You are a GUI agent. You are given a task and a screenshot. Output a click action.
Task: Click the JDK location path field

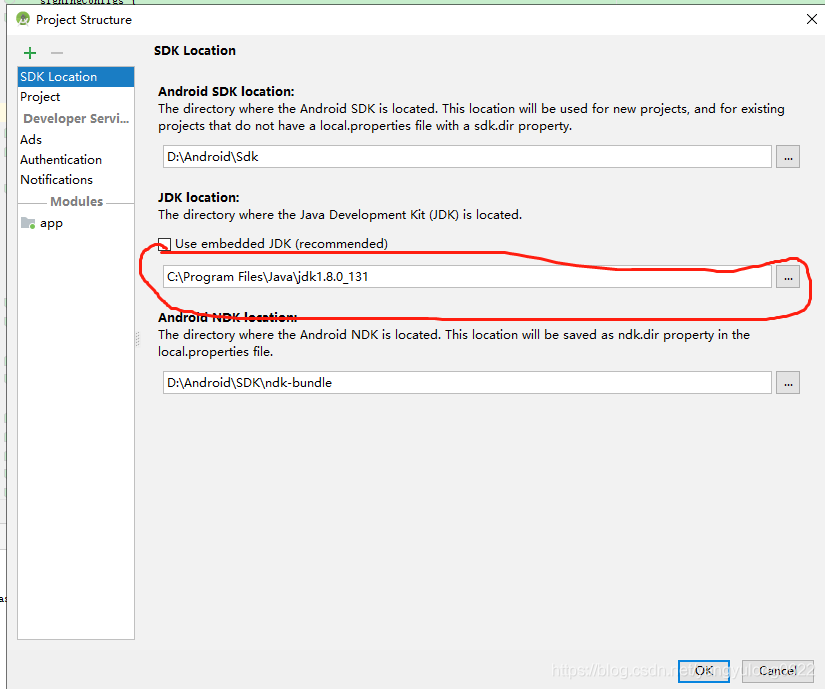tap(467, 277)
